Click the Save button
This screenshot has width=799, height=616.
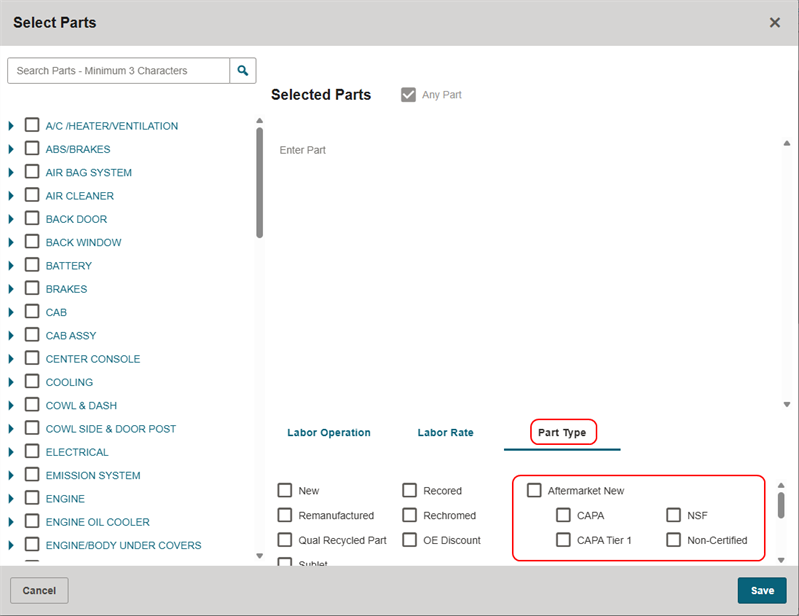(762, 591)
